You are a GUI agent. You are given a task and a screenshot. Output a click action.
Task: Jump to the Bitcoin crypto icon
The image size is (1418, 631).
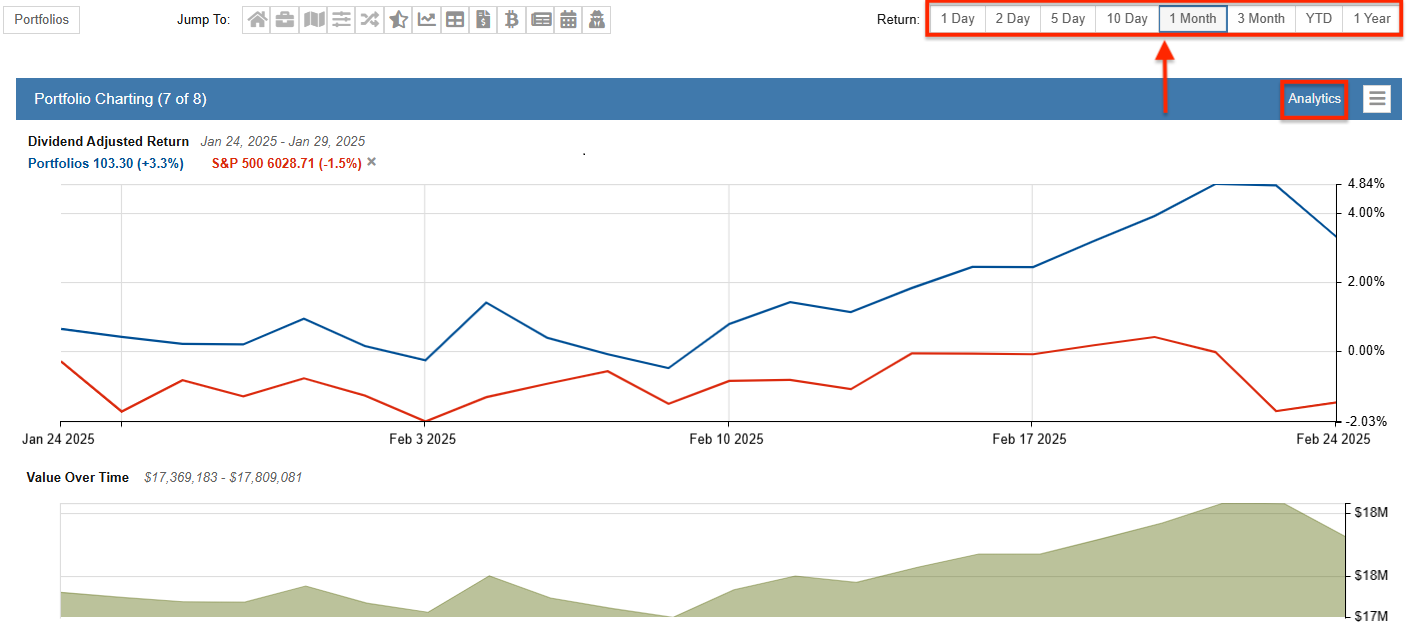tap(512, 19)
